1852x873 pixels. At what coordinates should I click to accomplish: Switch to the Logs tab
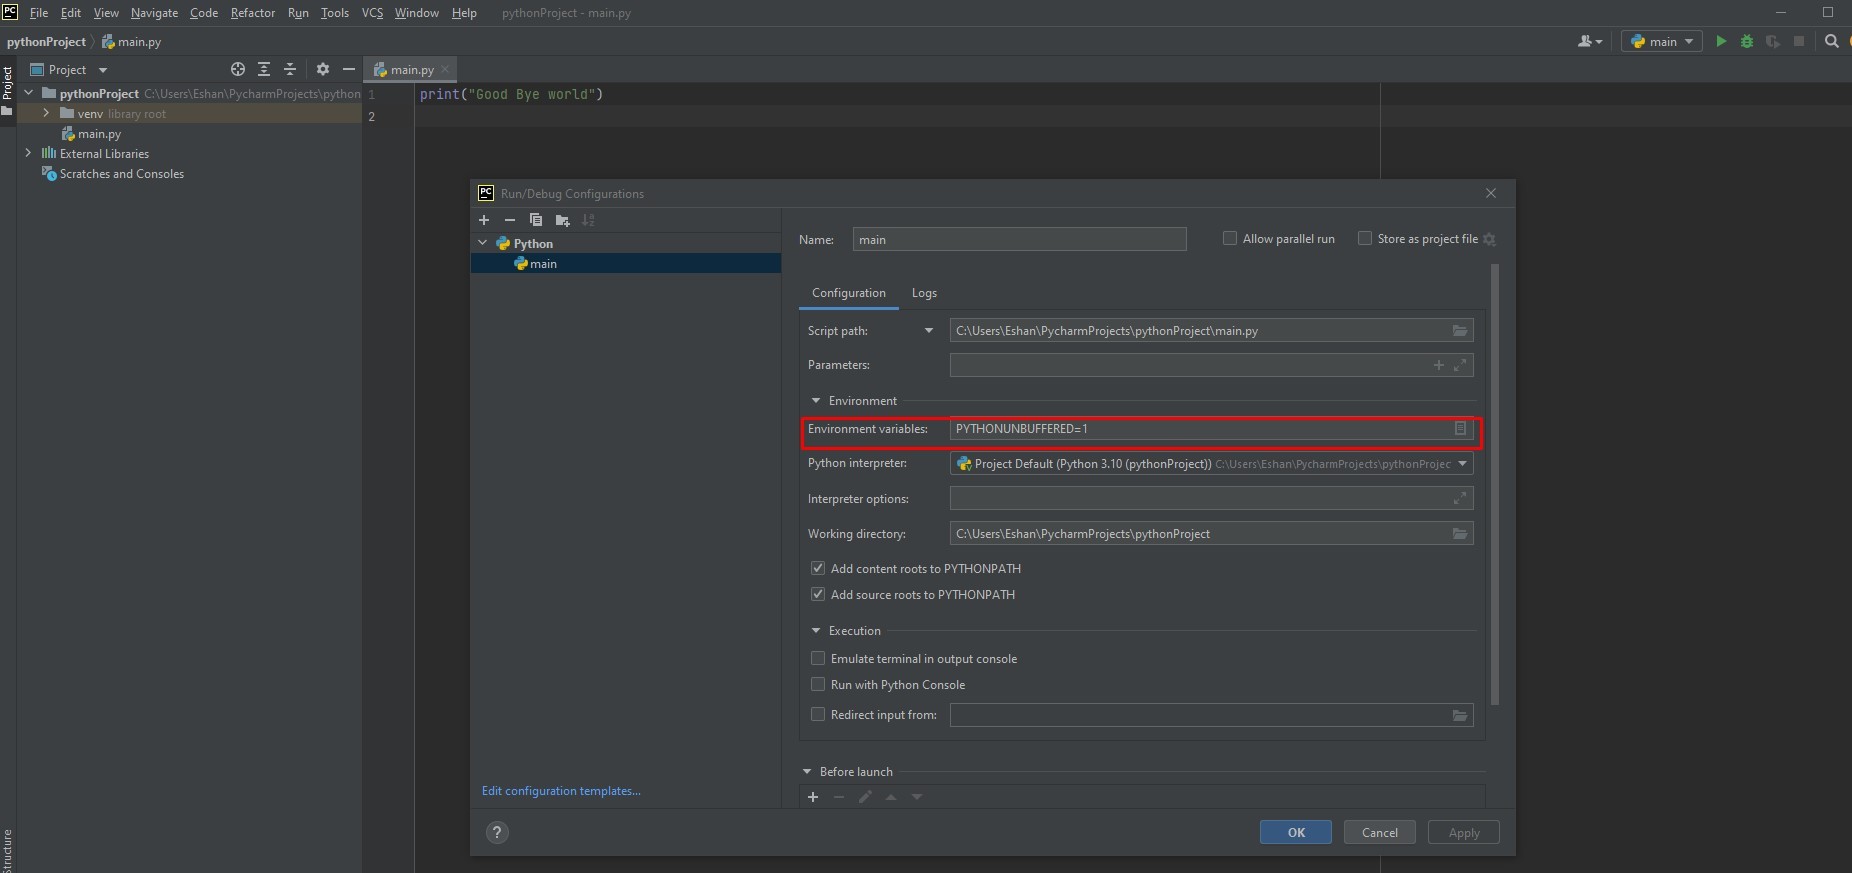coord(924,293)
